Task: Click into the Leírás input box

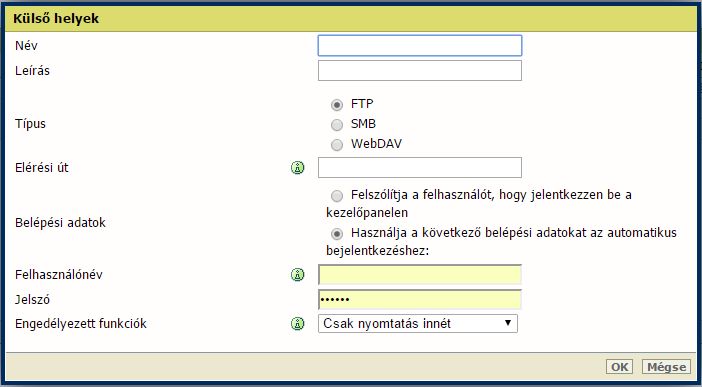Action: tap(420, 71)
